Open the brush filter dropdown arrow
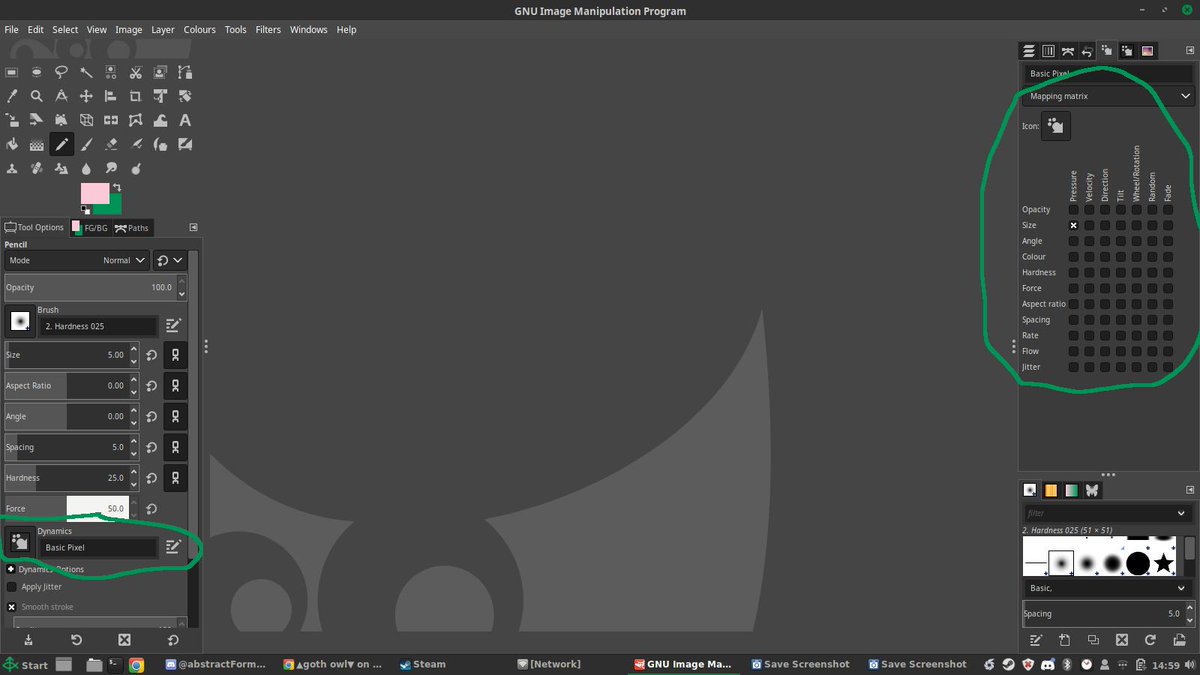 [x=1182, y=513]
